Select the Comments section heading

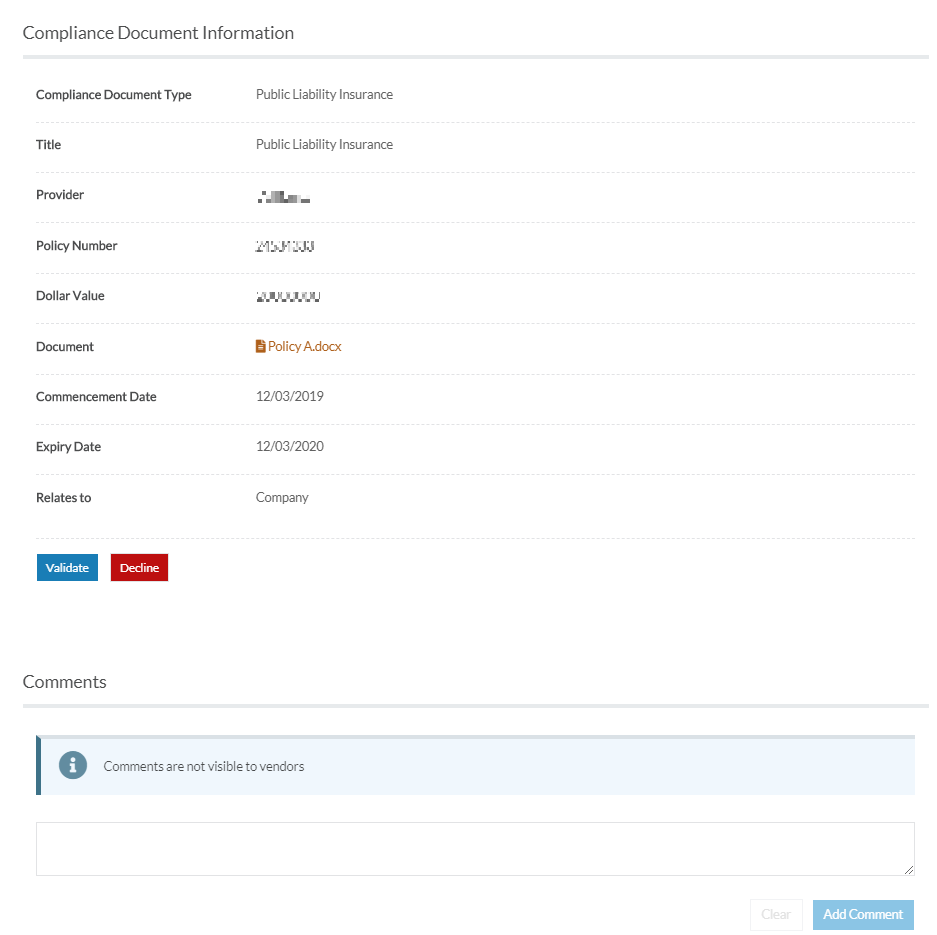click(x=65, y=682)
